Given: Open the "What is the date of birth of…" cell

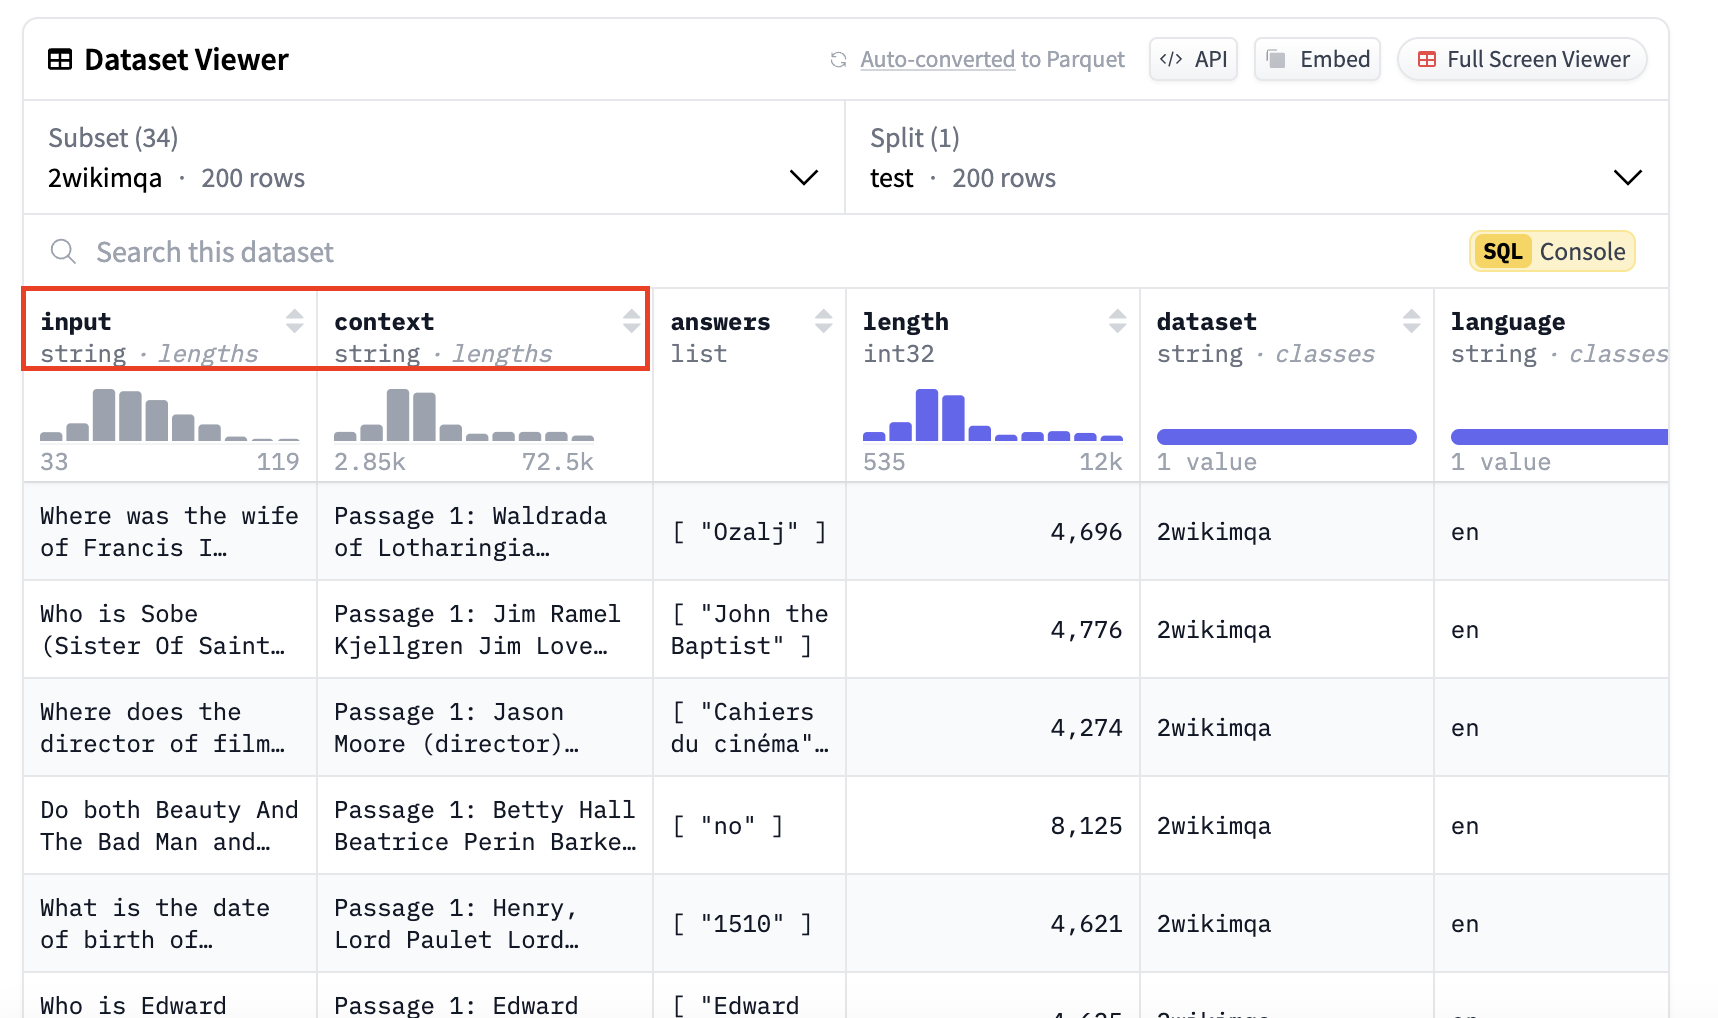Looking at the screenshot, I should (x=170, y=924).
